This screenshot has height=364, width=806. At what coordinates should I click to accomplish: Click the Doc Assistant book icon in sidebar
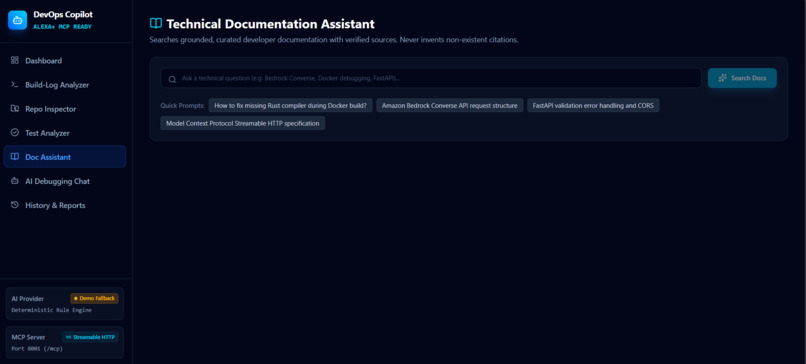pos(15,157)
